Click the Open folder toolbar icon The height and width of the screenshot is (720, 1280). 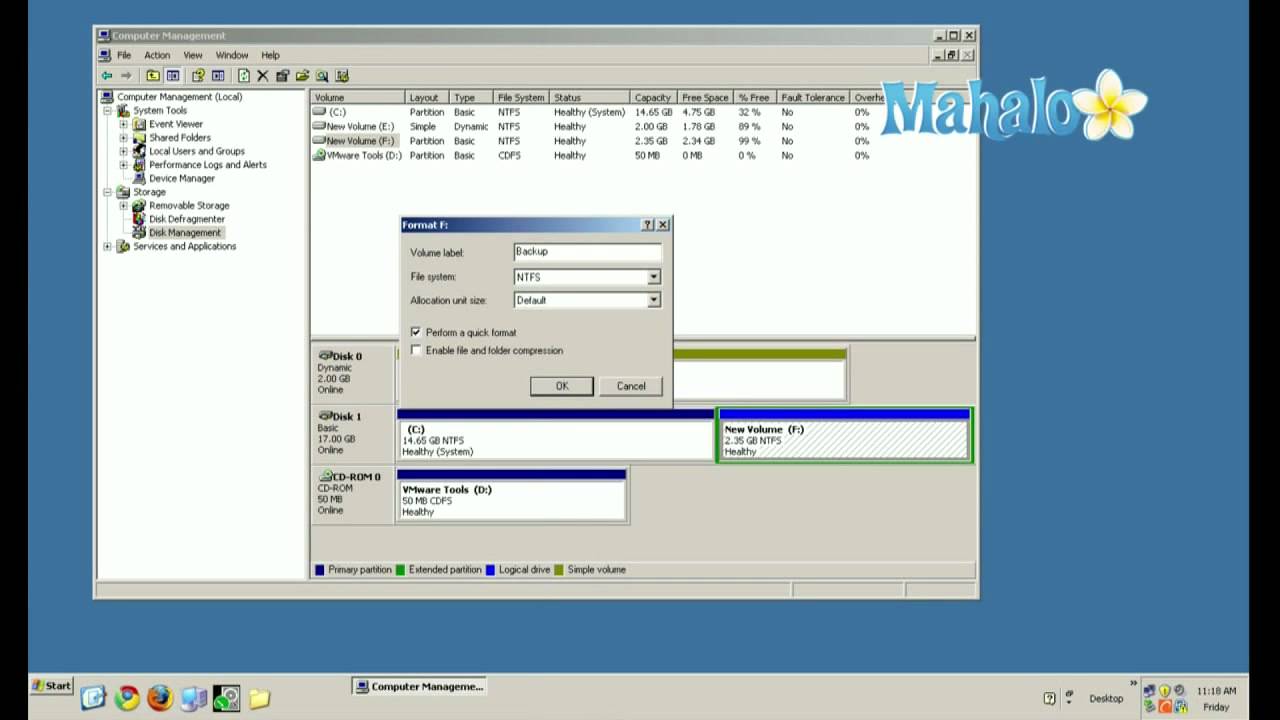point(302,76)
